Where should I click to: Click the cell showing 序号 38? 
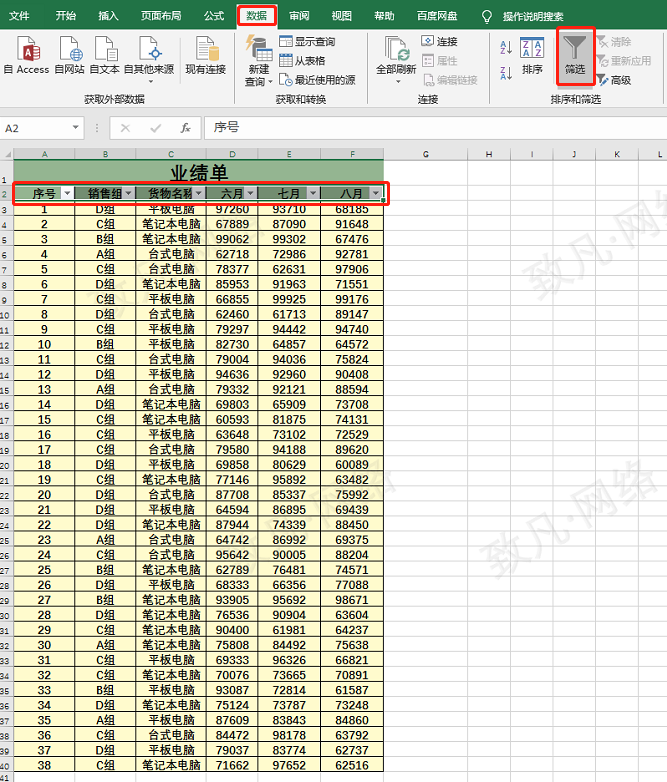[x=44, y=765]
